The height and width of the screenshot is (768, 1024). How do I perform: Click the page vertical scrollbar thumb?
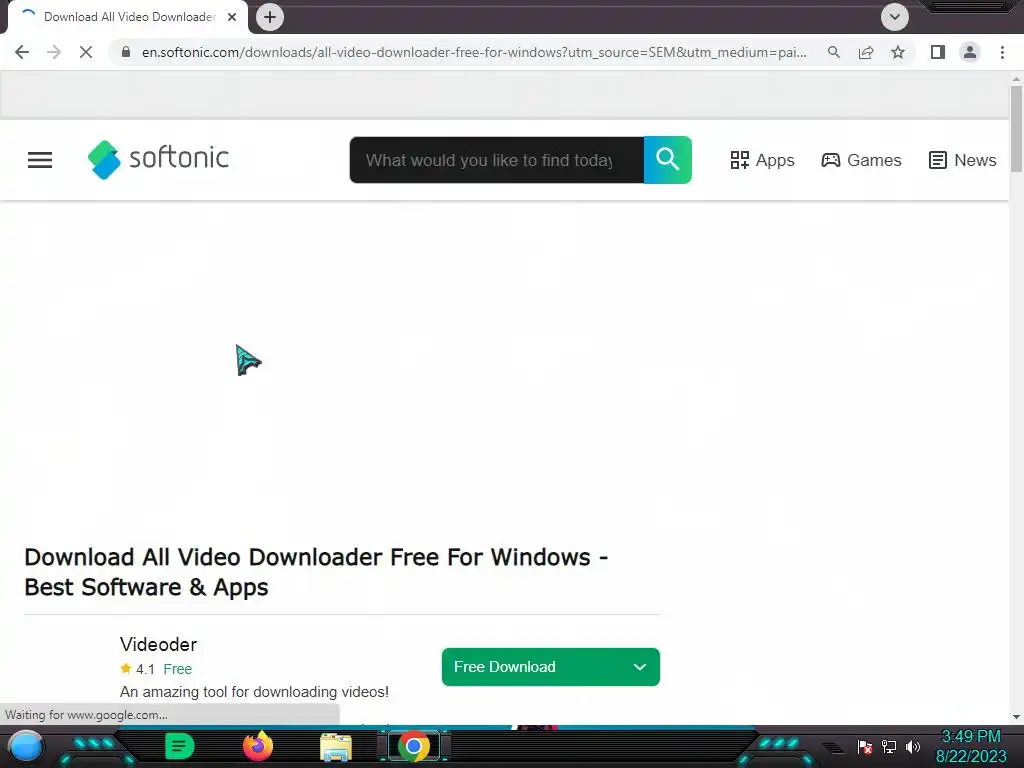1016,129
